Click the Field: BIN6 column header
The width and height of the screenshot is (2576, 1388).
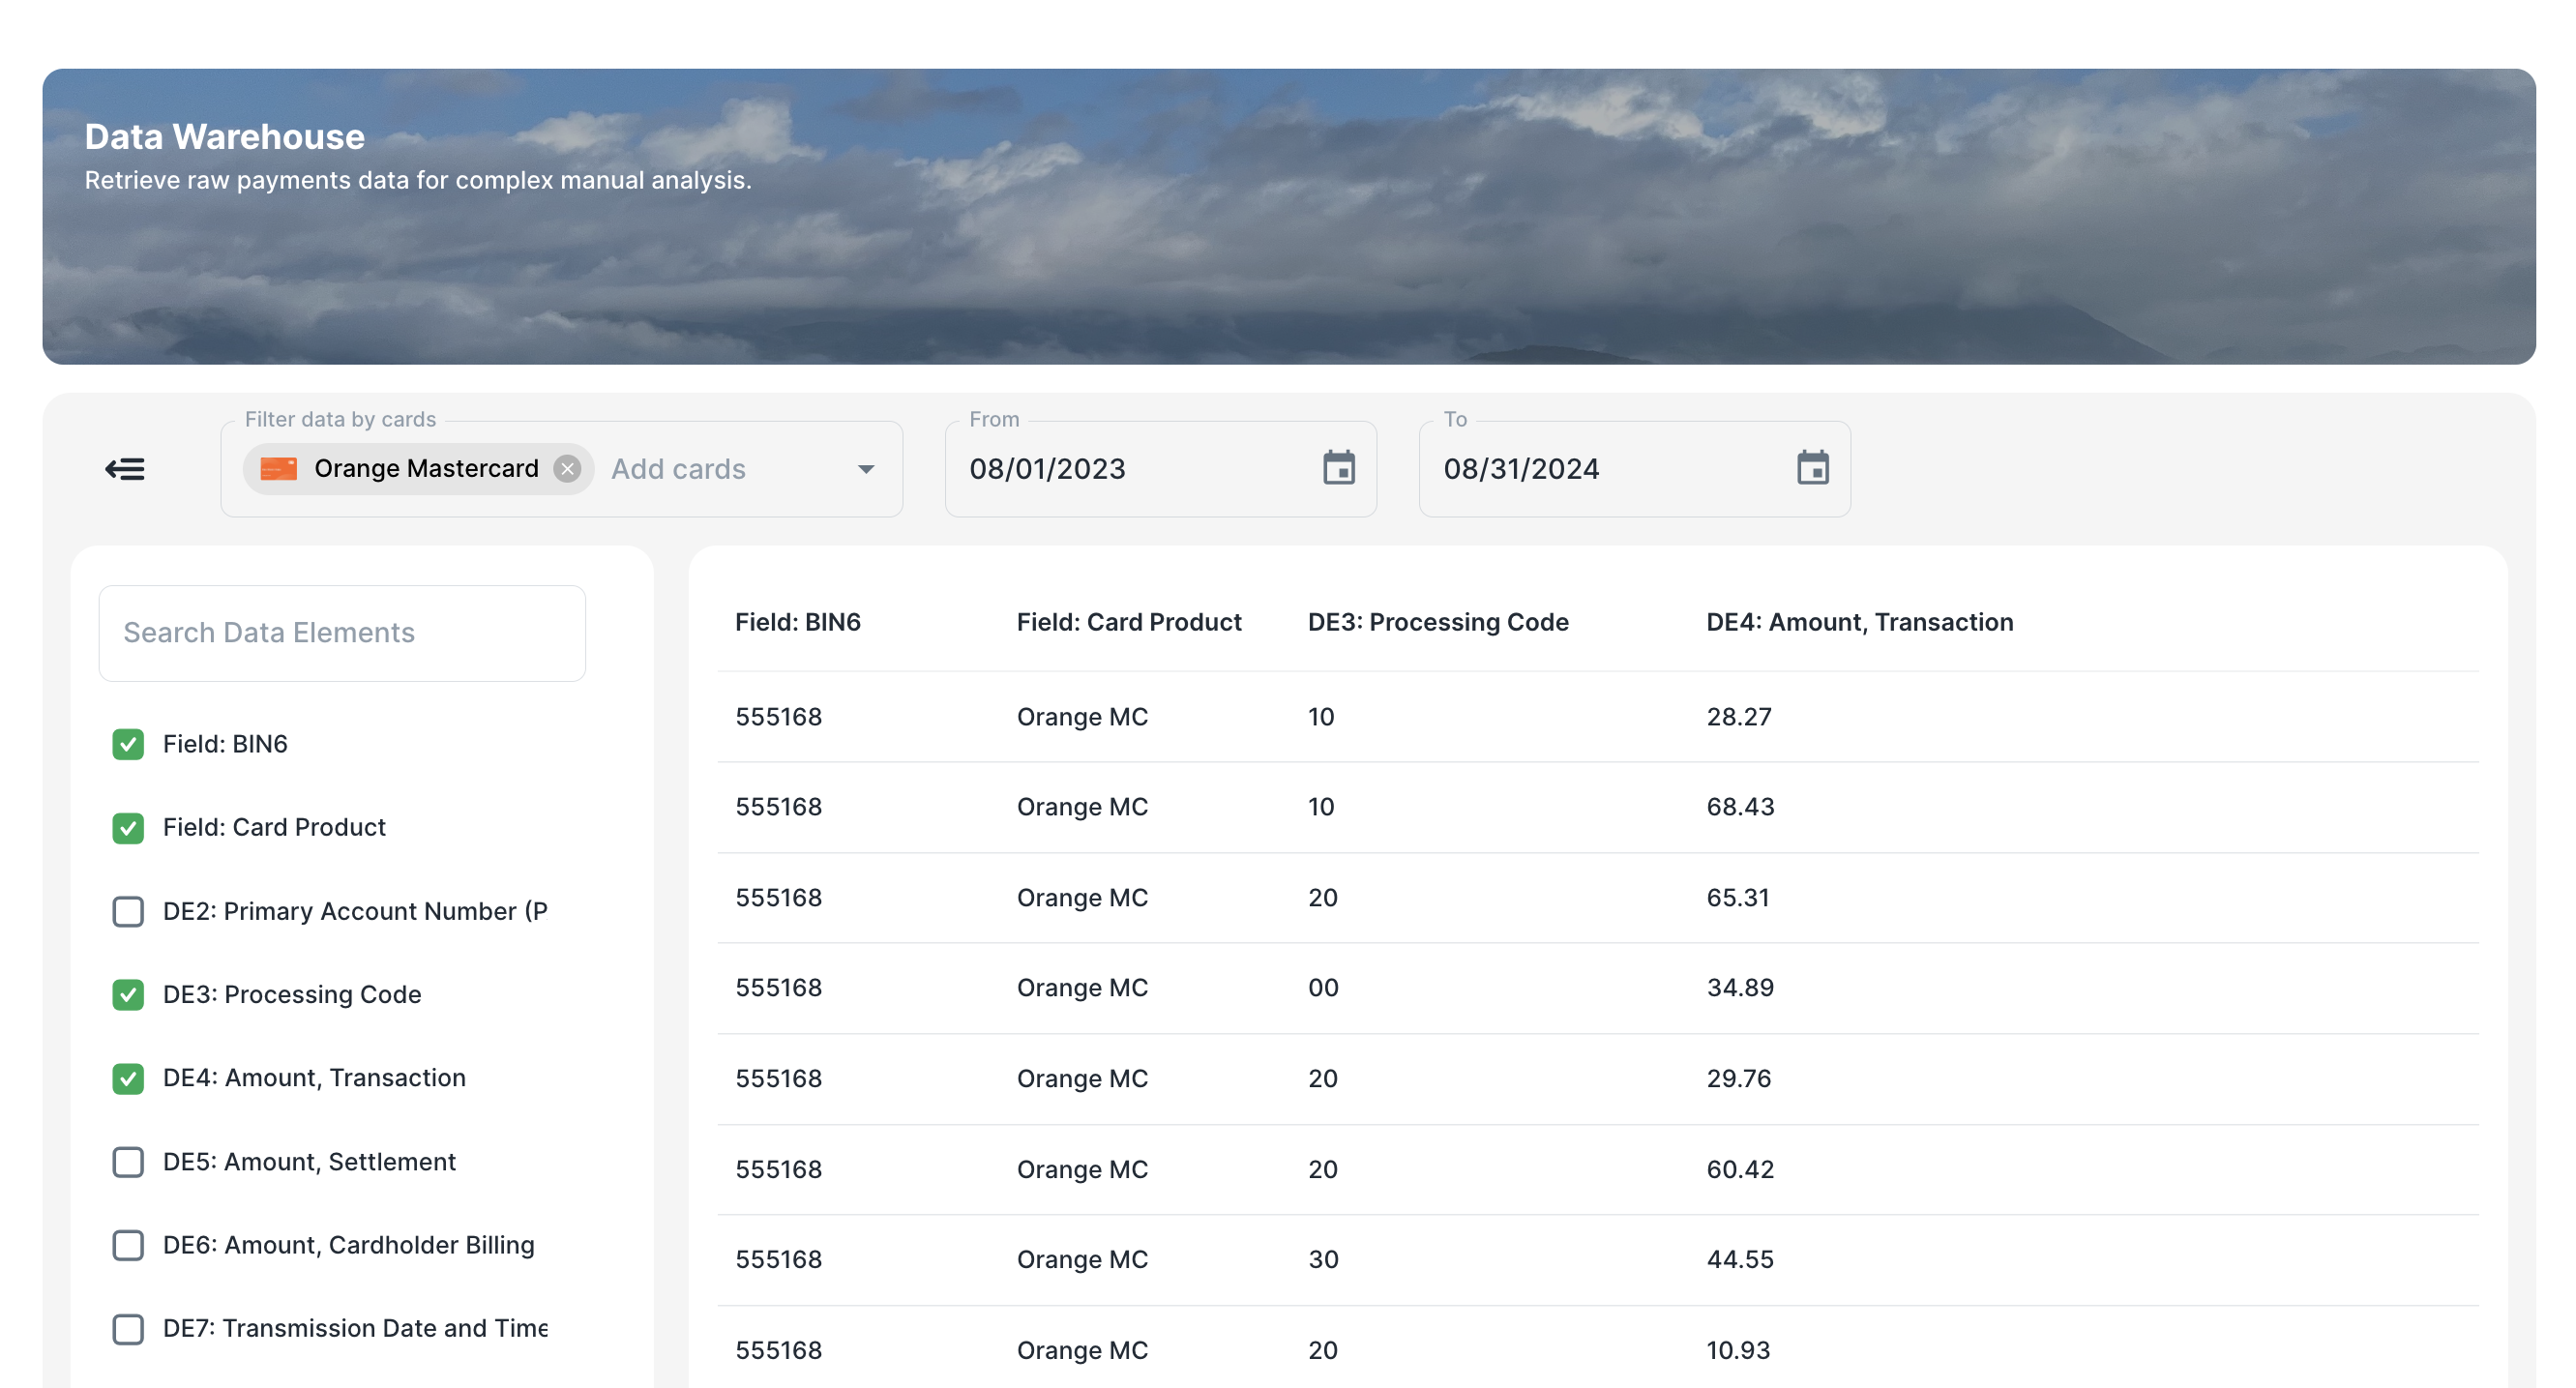(798, 622)
